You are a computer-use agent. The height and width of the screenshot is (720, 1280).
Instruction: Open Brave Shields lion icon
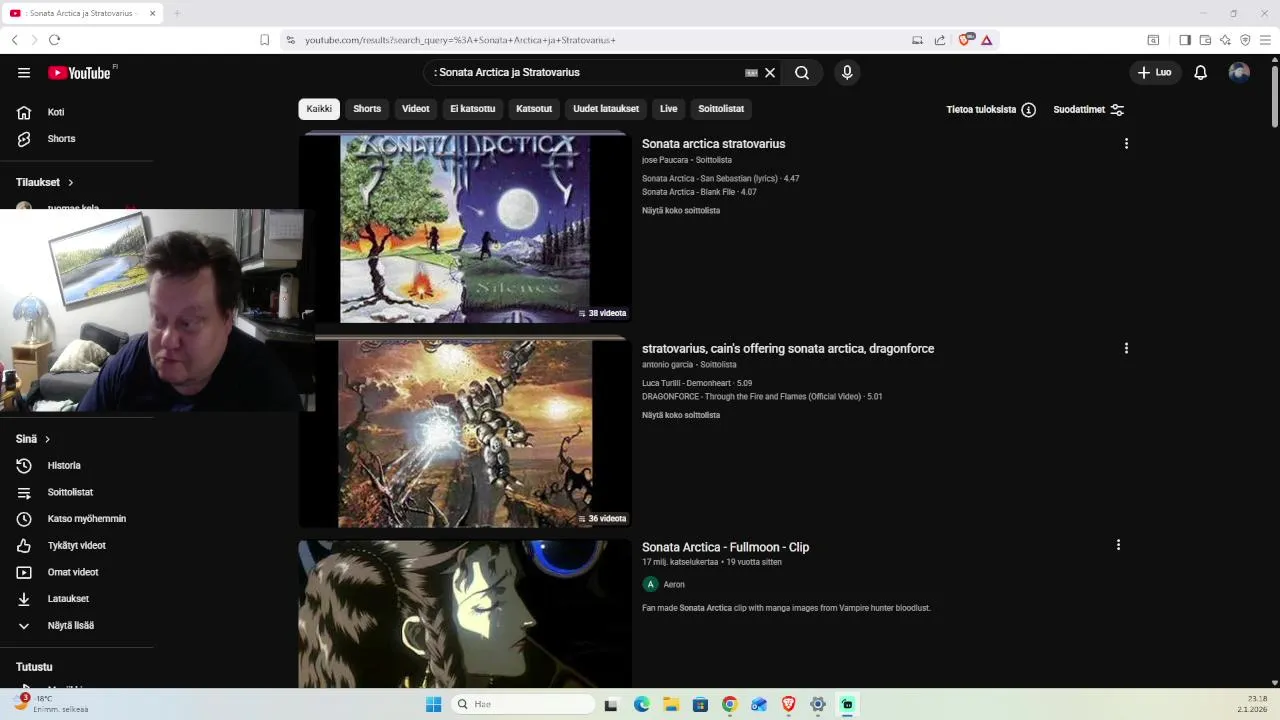[966, 40]
